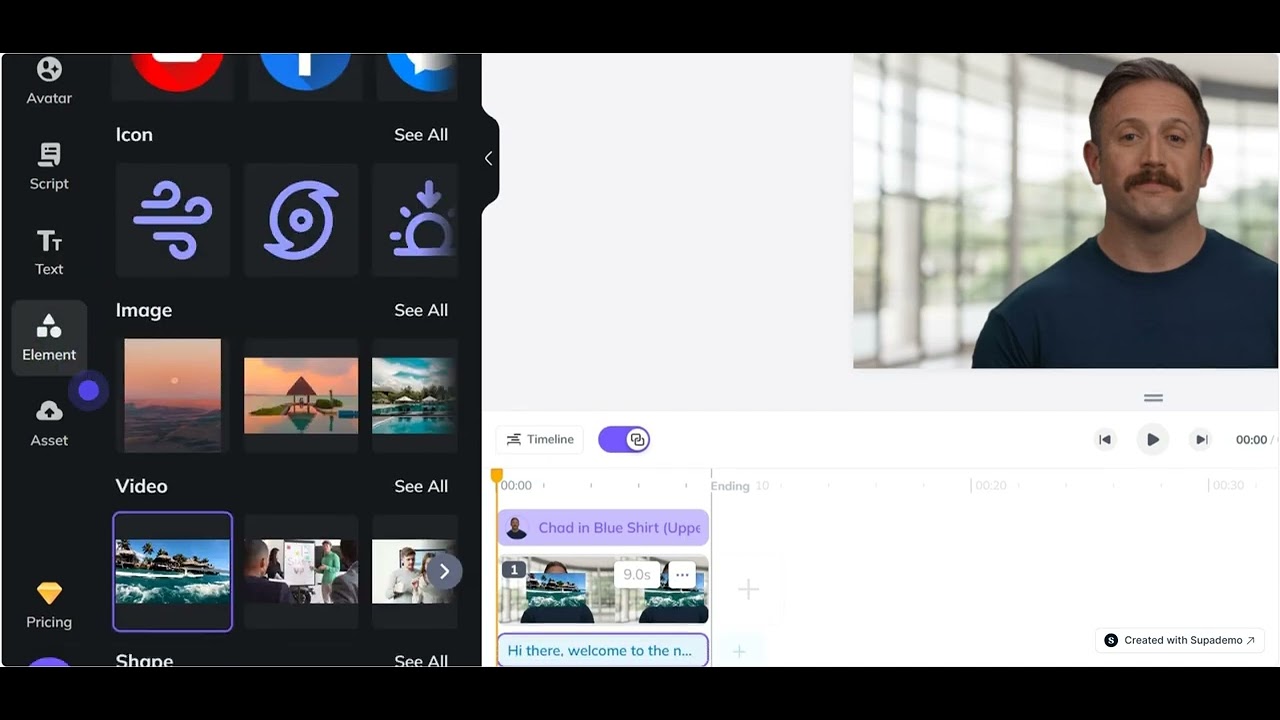
Task: Click the 9.0s scene duration badge
Action: 637,574
